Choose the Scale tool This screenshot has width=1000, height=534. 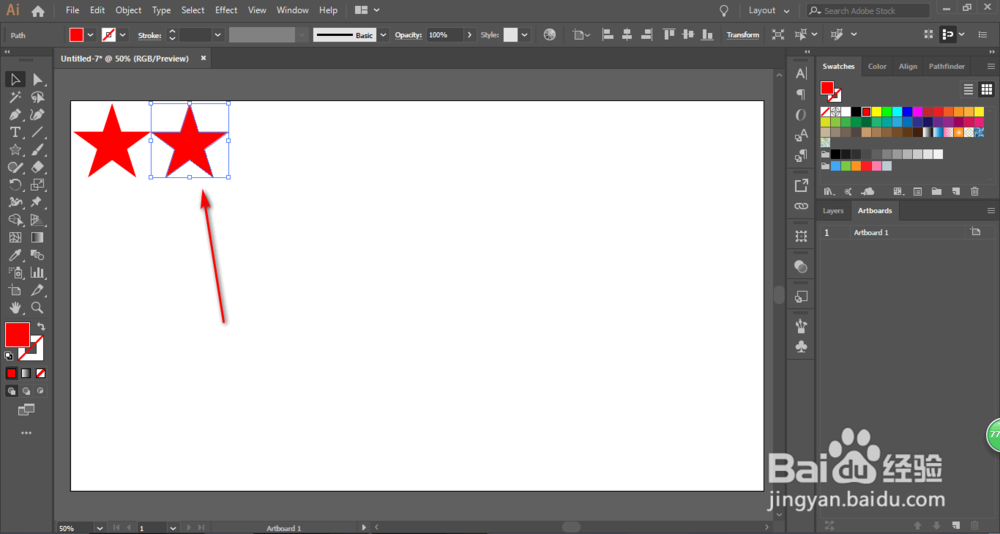38,185
